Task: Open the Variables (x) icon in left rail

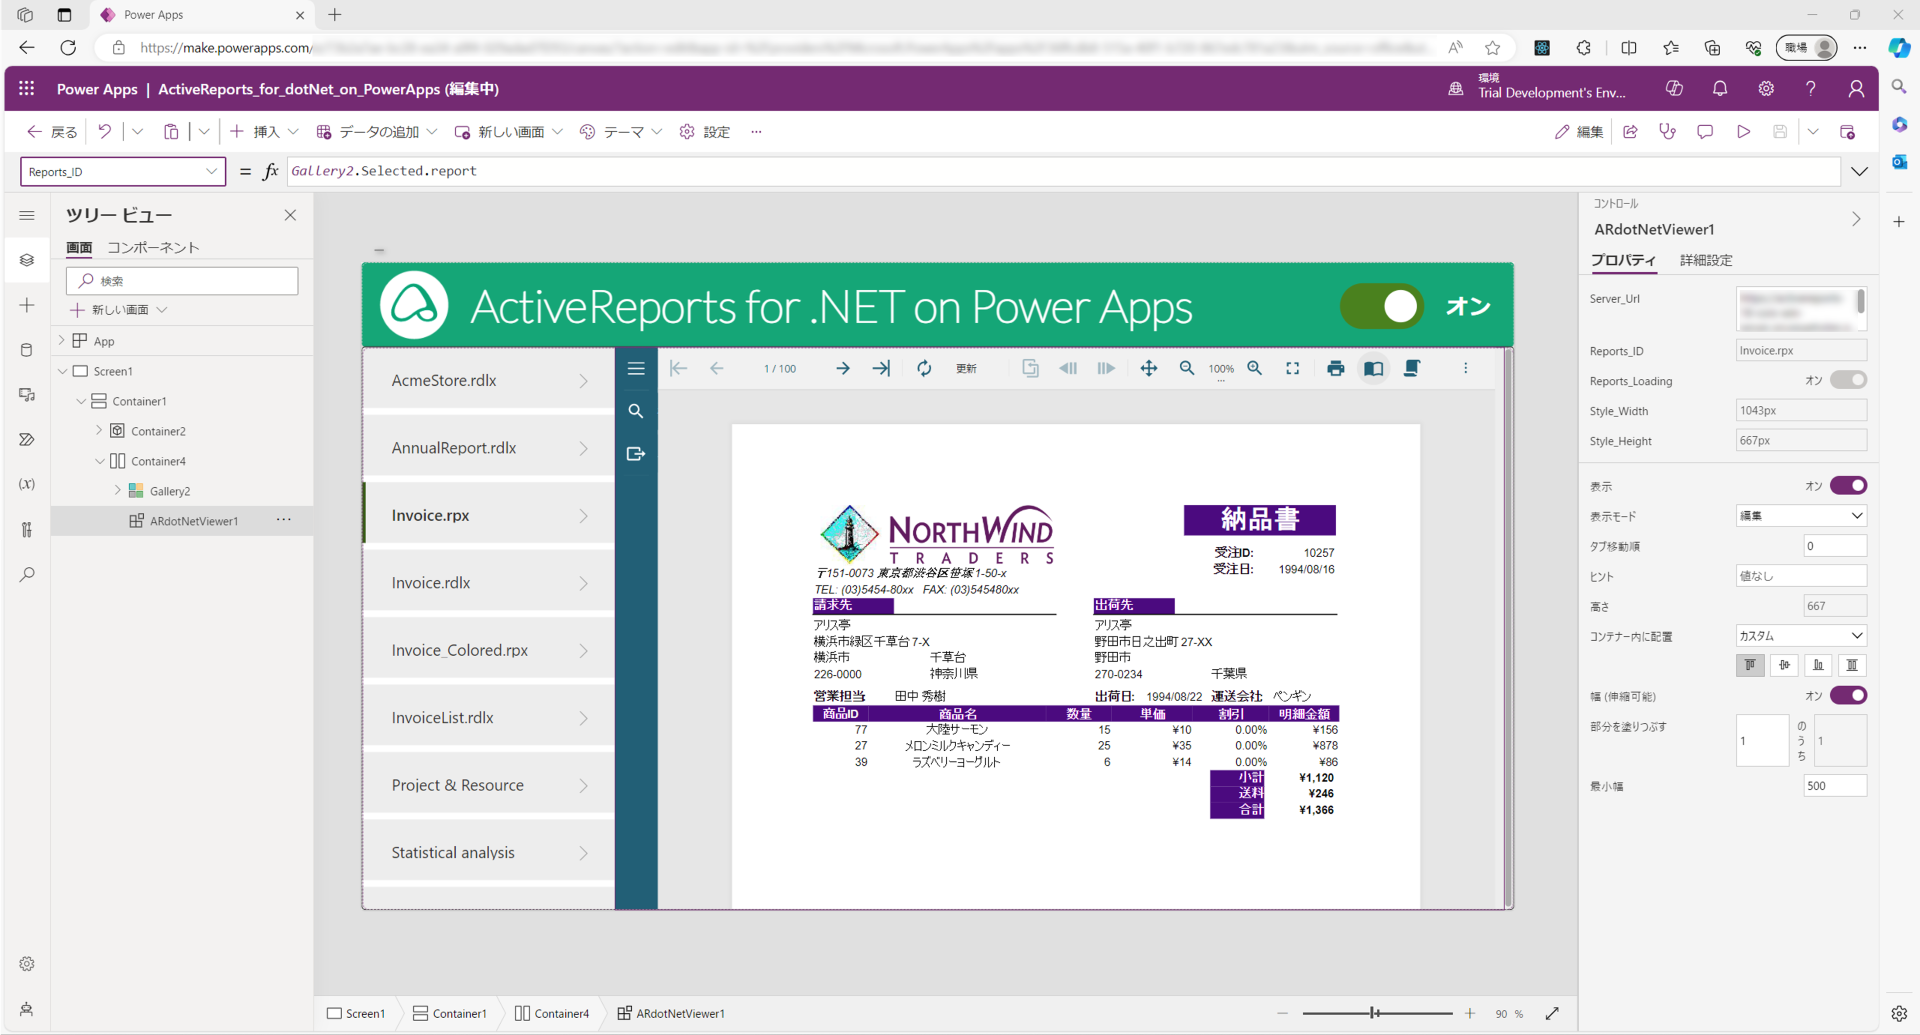Action: point(27,484)
